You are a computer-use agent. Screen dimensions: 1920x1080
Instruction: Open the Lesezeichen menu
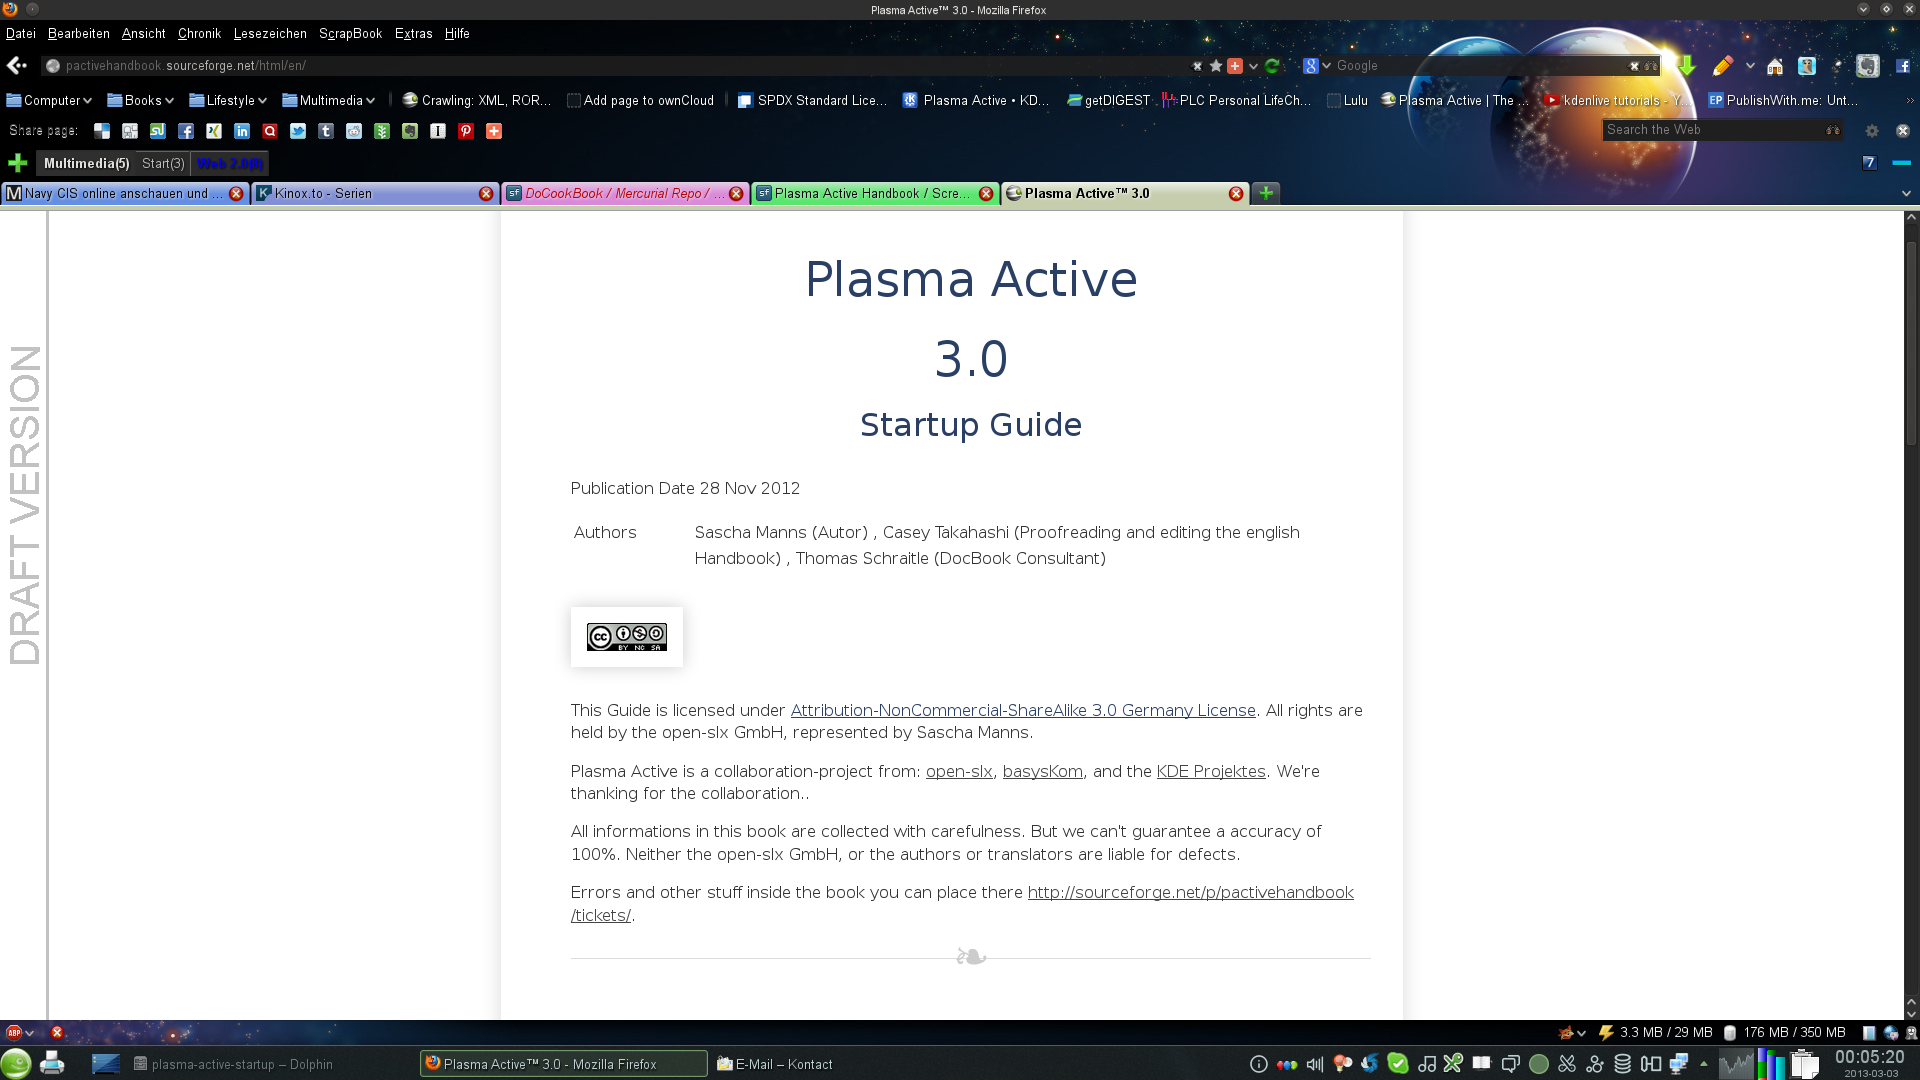click(x=270, y=33)
